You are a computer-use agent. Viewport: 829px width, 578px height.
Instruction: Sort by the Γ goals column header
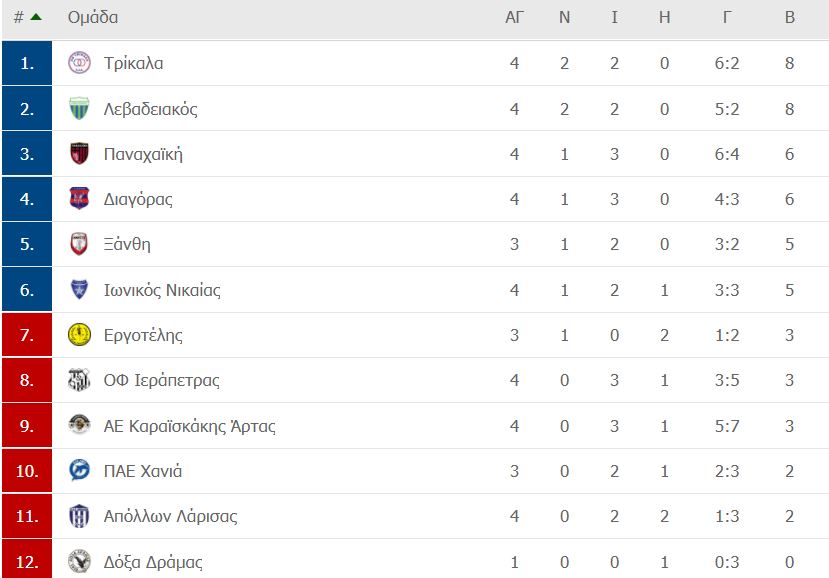click(727, 17)
